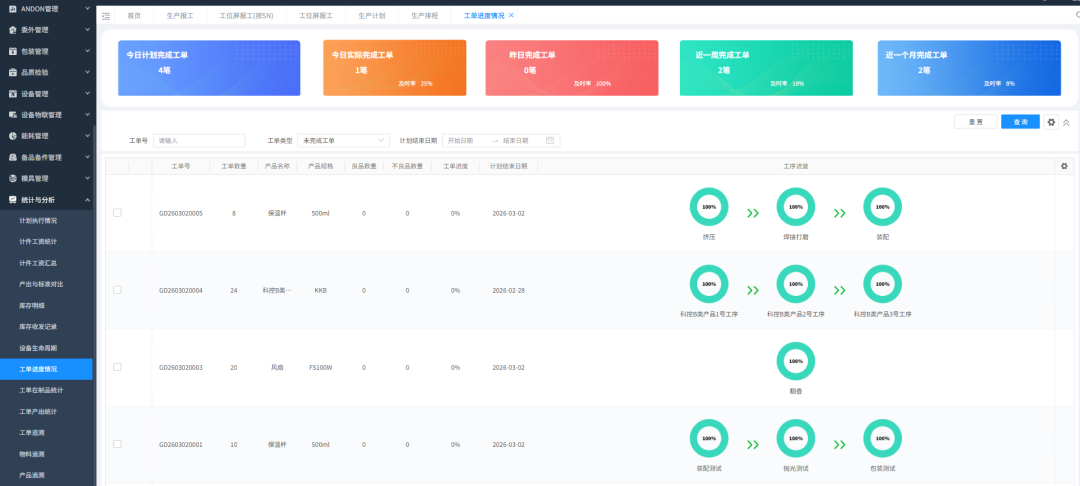
Task: Click the 能耗管理 sidebar icon
Action: [12, 136]
